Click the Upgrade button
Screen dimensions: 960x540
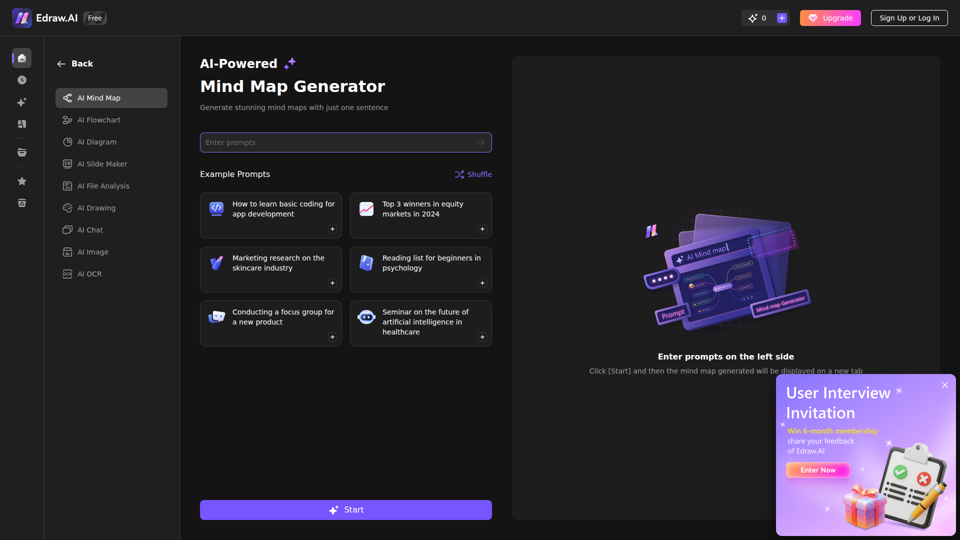(x=830, y=18)
